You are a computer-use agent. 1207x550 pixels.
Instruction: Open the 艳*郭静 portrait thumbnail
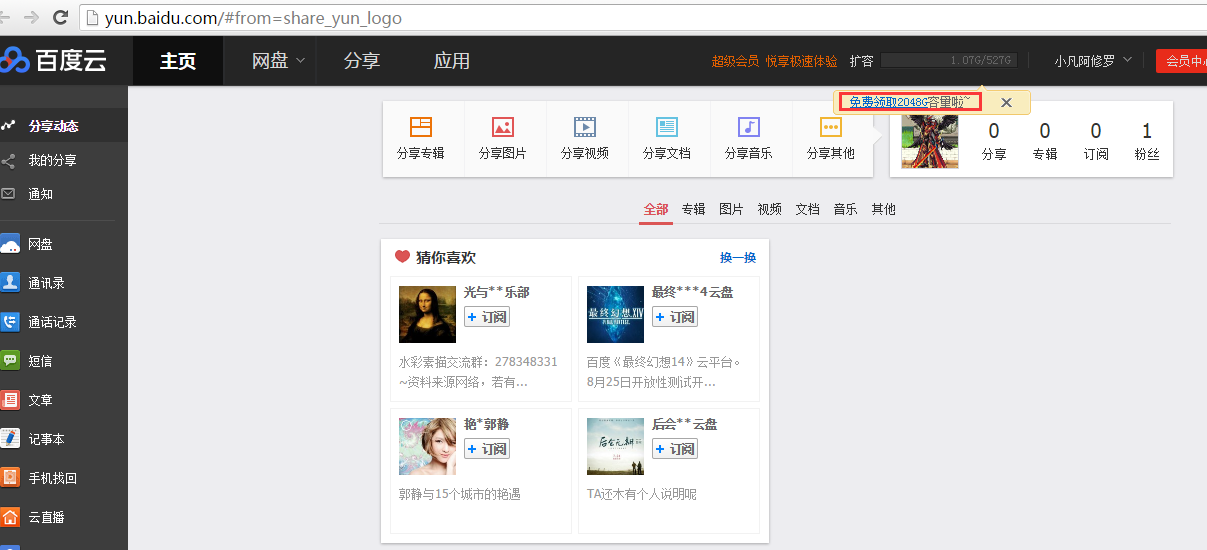pyautogui.click(x=427, y=446)
